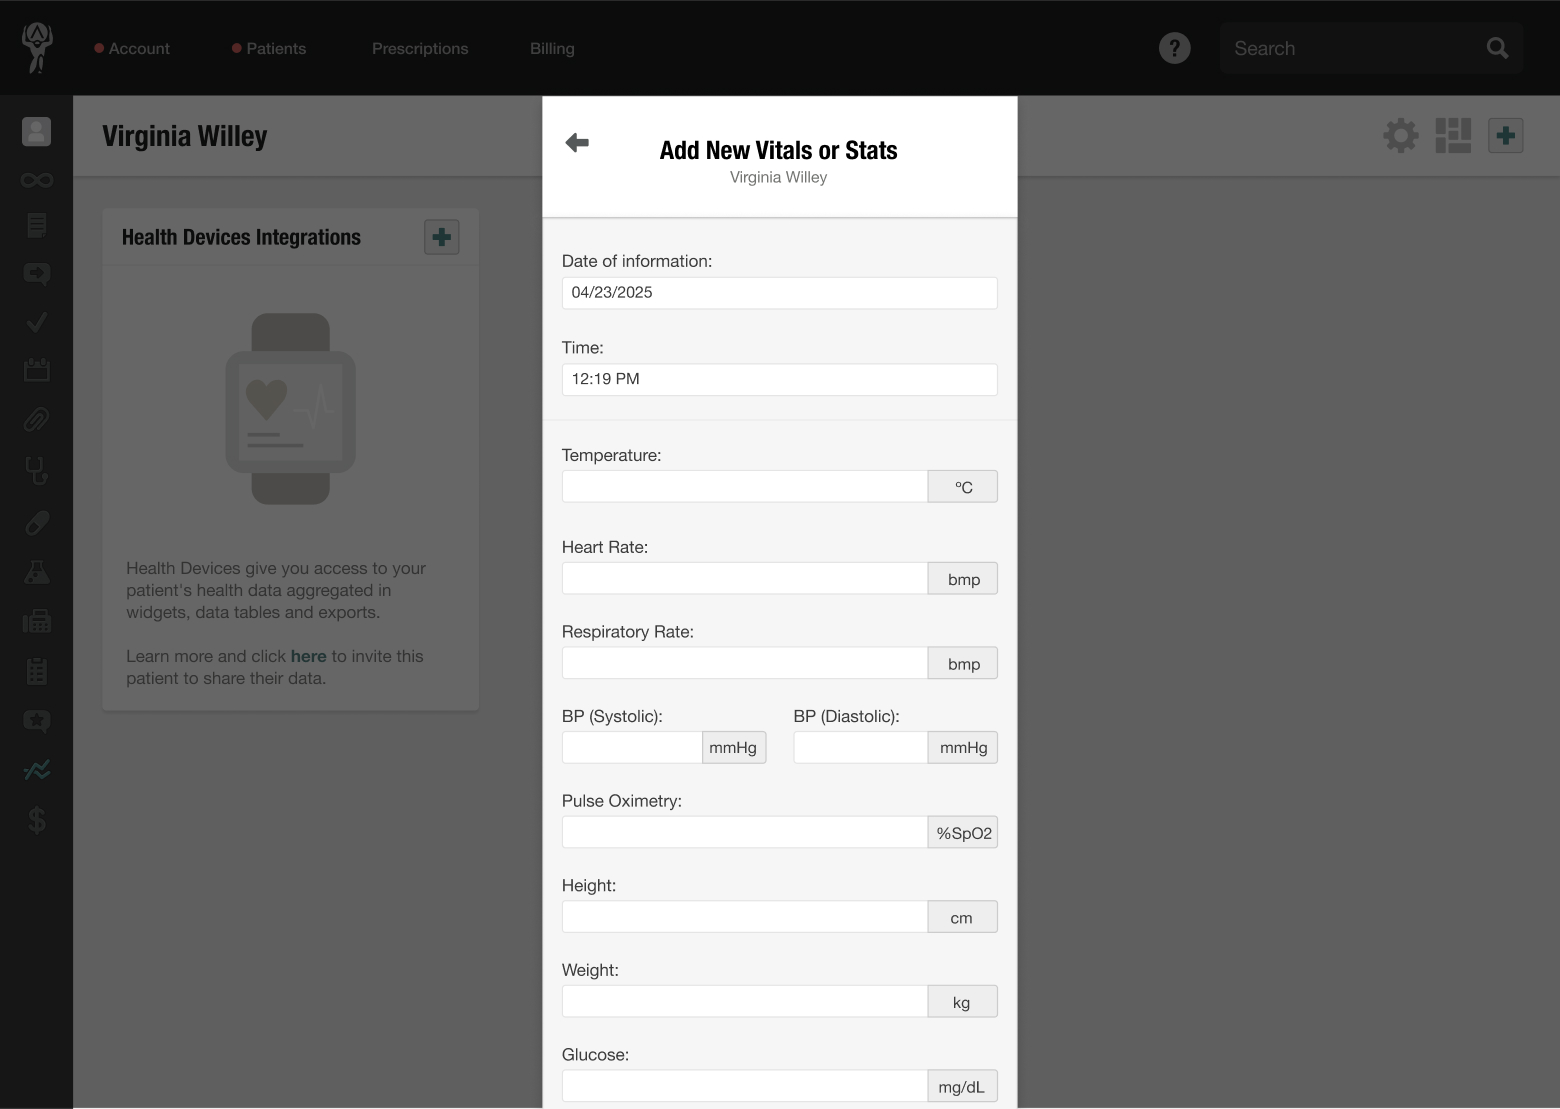Open the clipboard forms sidebar icon
The height and width of the screenshot is (1109, 1560).
[37, 671]
